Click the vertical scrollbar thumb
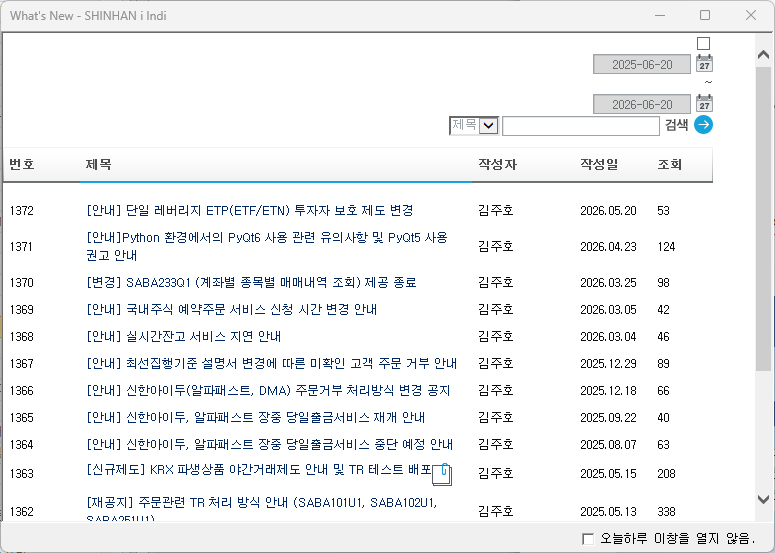 coord(763,219)
